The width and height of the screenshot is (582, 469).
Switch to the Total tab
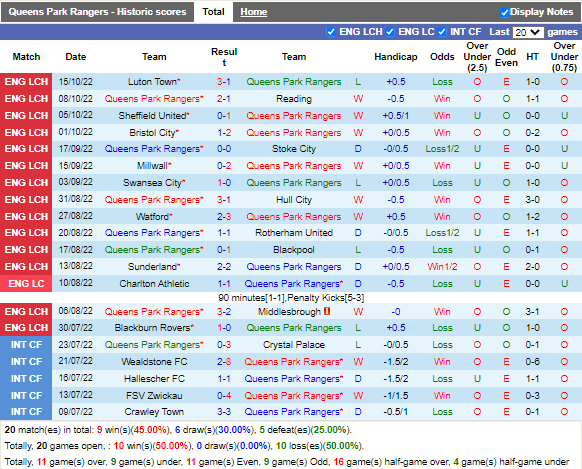coord(213,12)
